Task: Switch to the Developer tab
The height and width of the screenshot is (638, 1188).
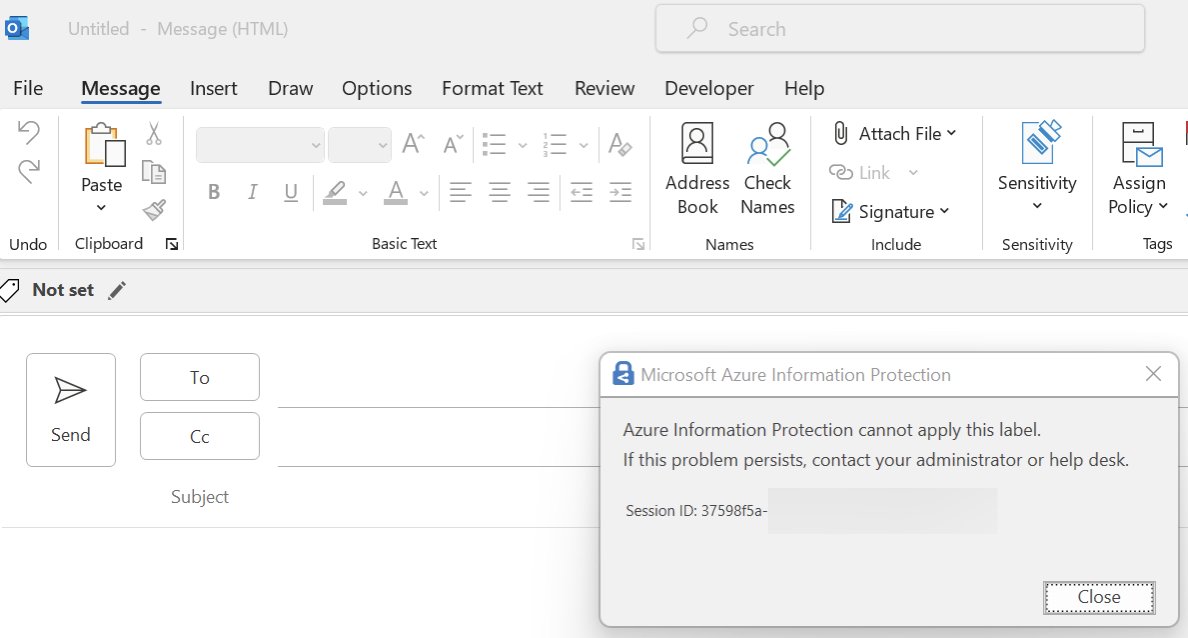Action: point(709,88)
